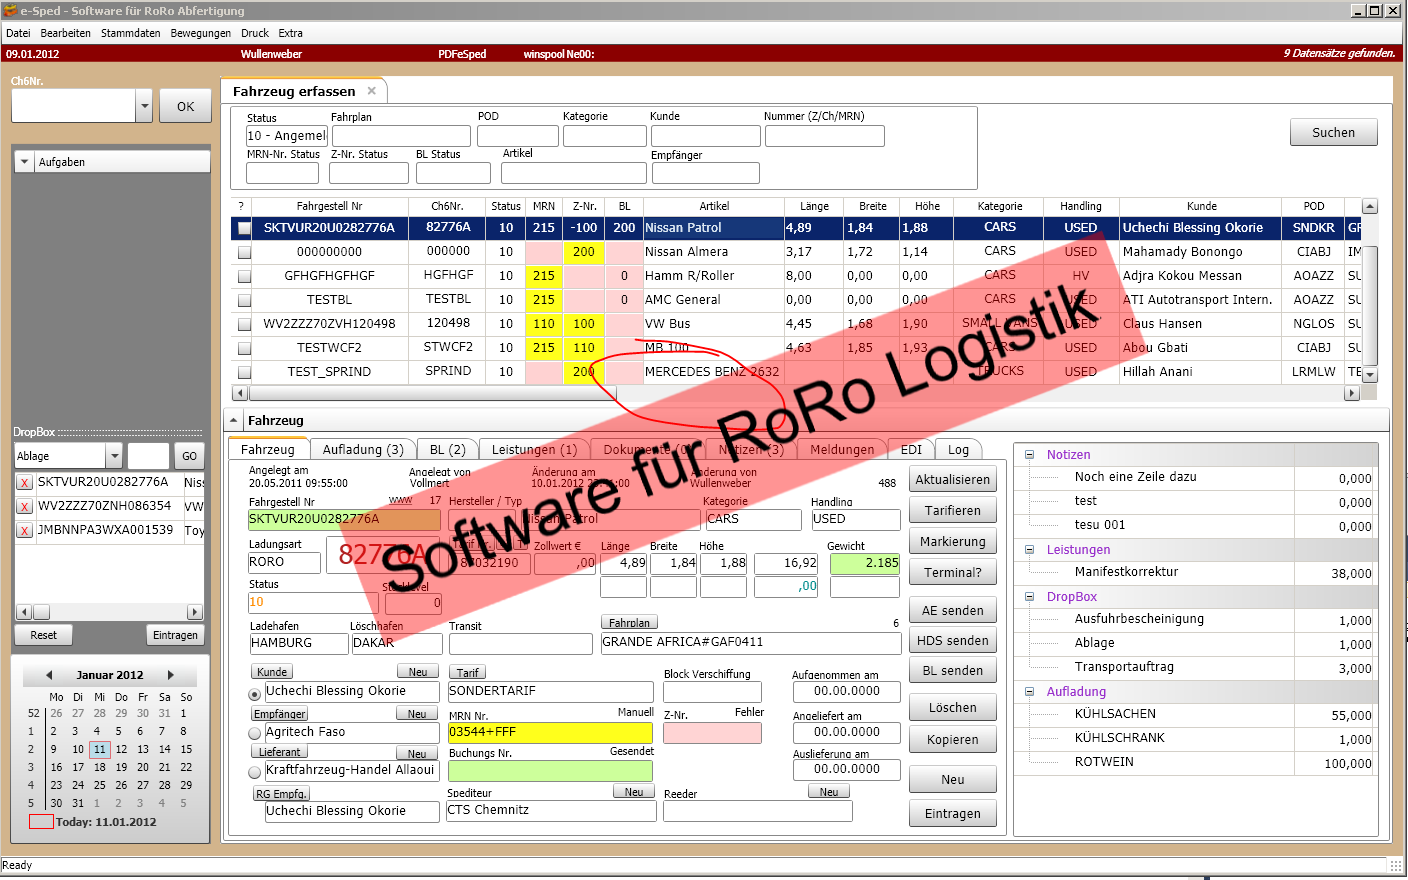This screenshot has height=880, width=1408.
Task: Expand the Aufgaben panel dropdown
Action: click(x=25, y=162)
